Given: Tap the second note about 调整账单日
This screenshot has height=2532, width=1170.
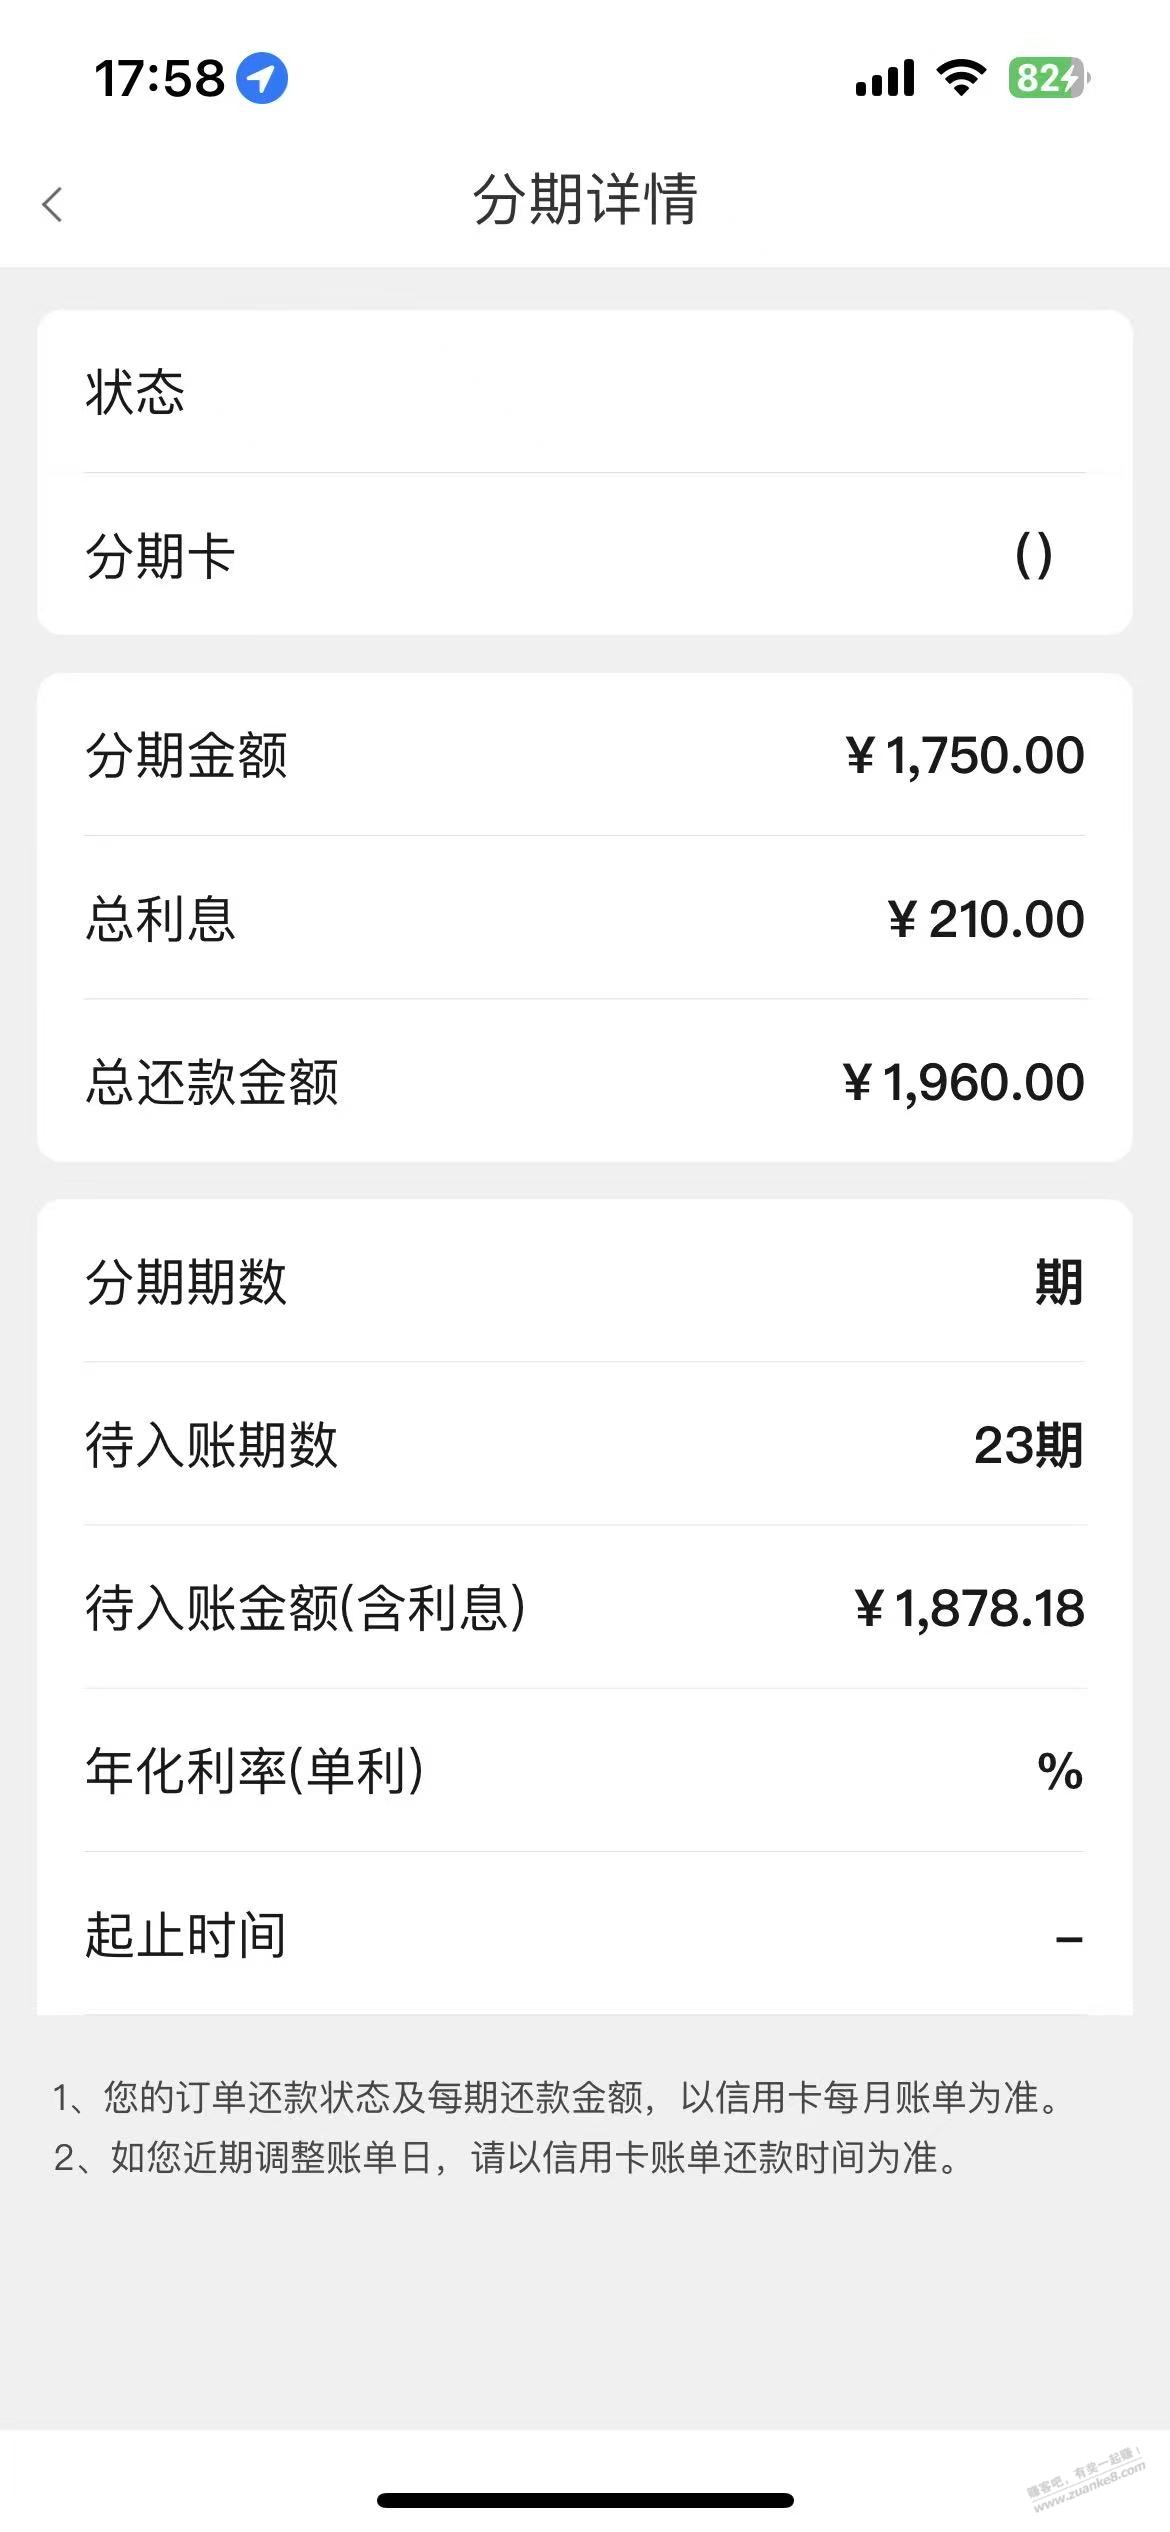Looking at the screenshot, I should (506, 2157).
